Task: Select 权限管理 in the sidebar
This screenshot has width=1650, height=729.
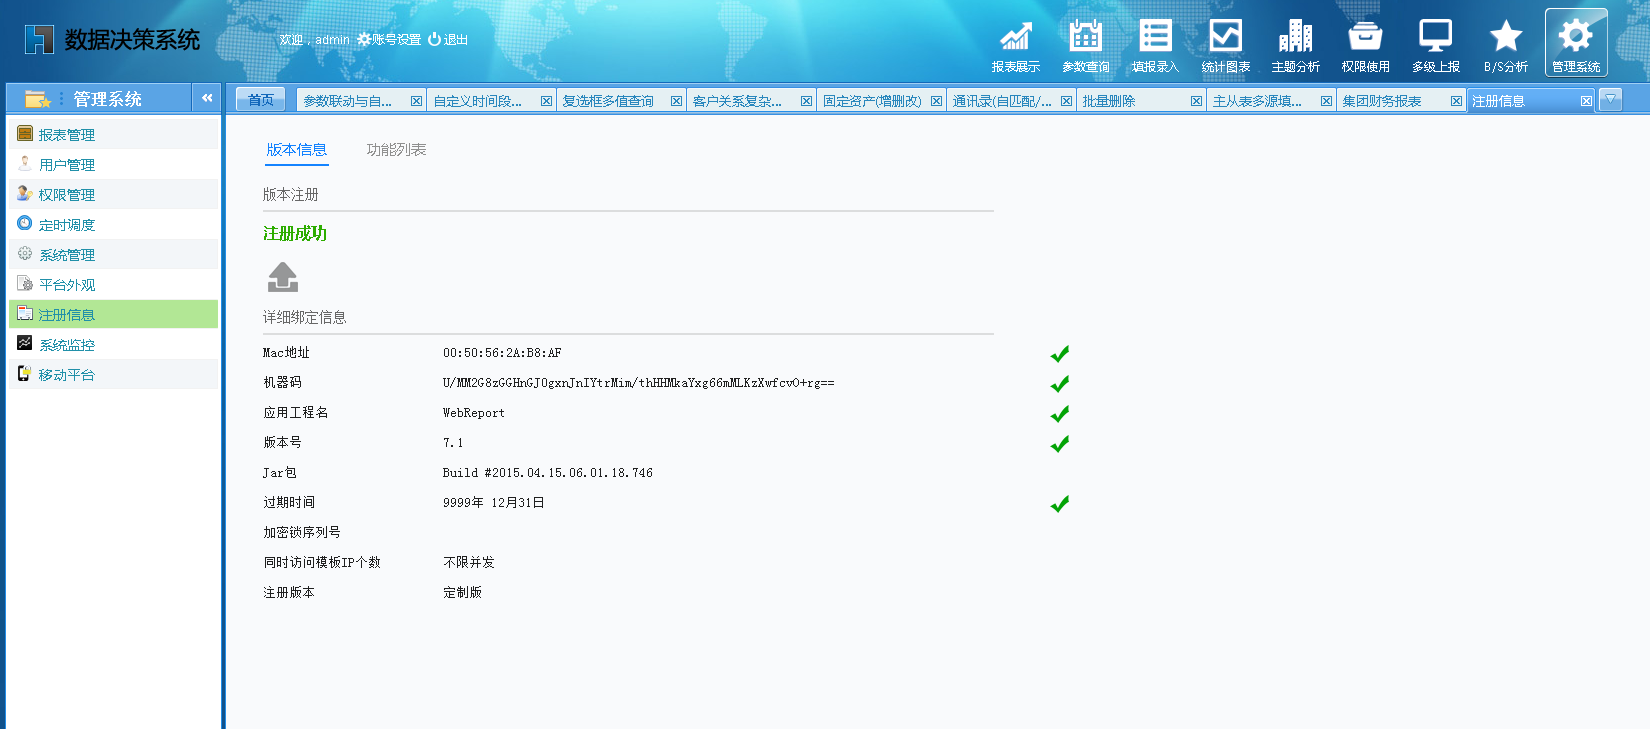Action: pos(113,194)
